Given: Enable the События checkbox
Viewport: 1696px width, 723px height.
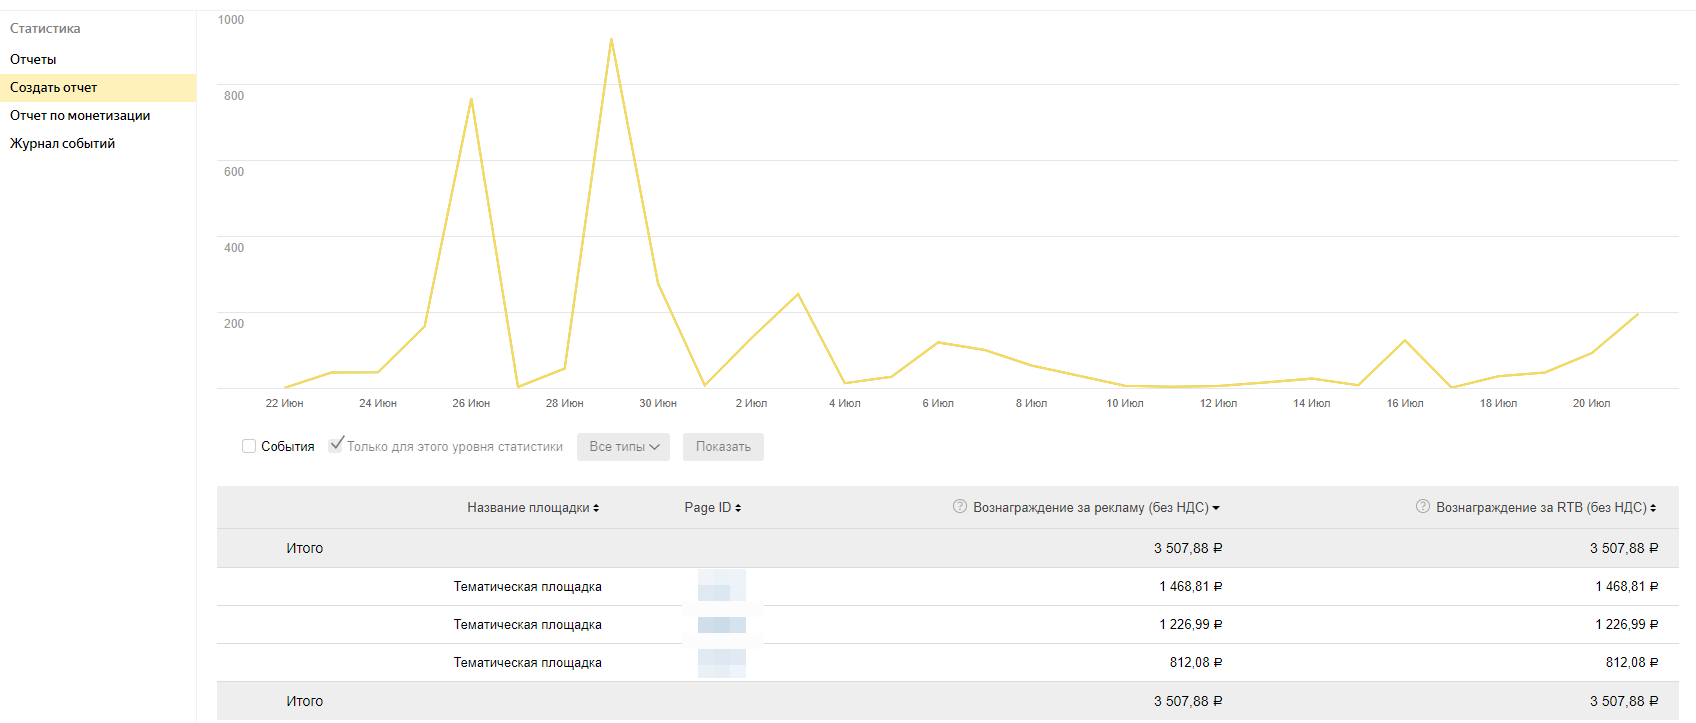Looking at the screenshot, I should [249, 446].
